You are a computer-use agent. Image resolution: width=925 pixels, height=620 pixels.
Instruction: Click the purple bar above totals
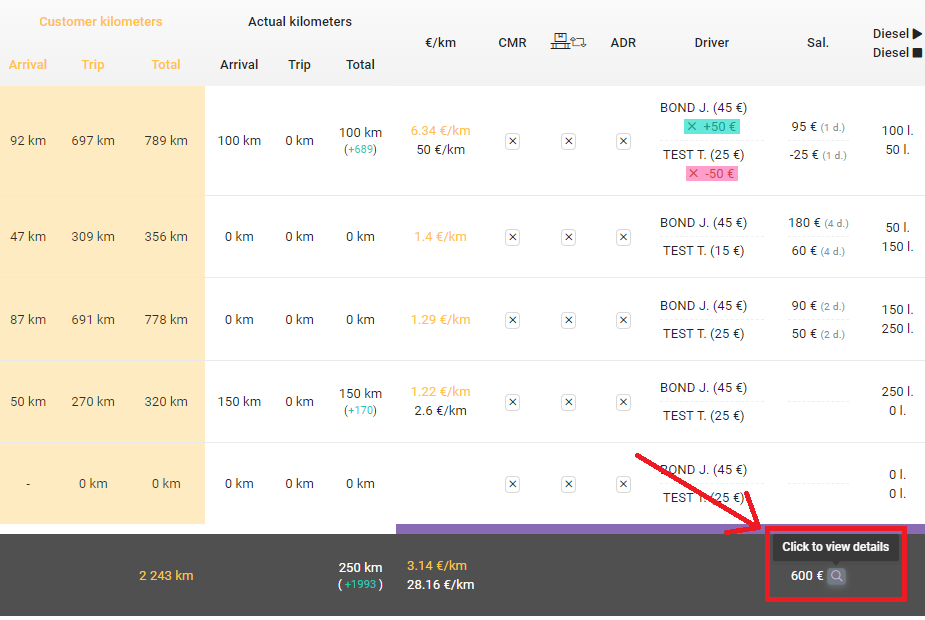click(660, 529)
